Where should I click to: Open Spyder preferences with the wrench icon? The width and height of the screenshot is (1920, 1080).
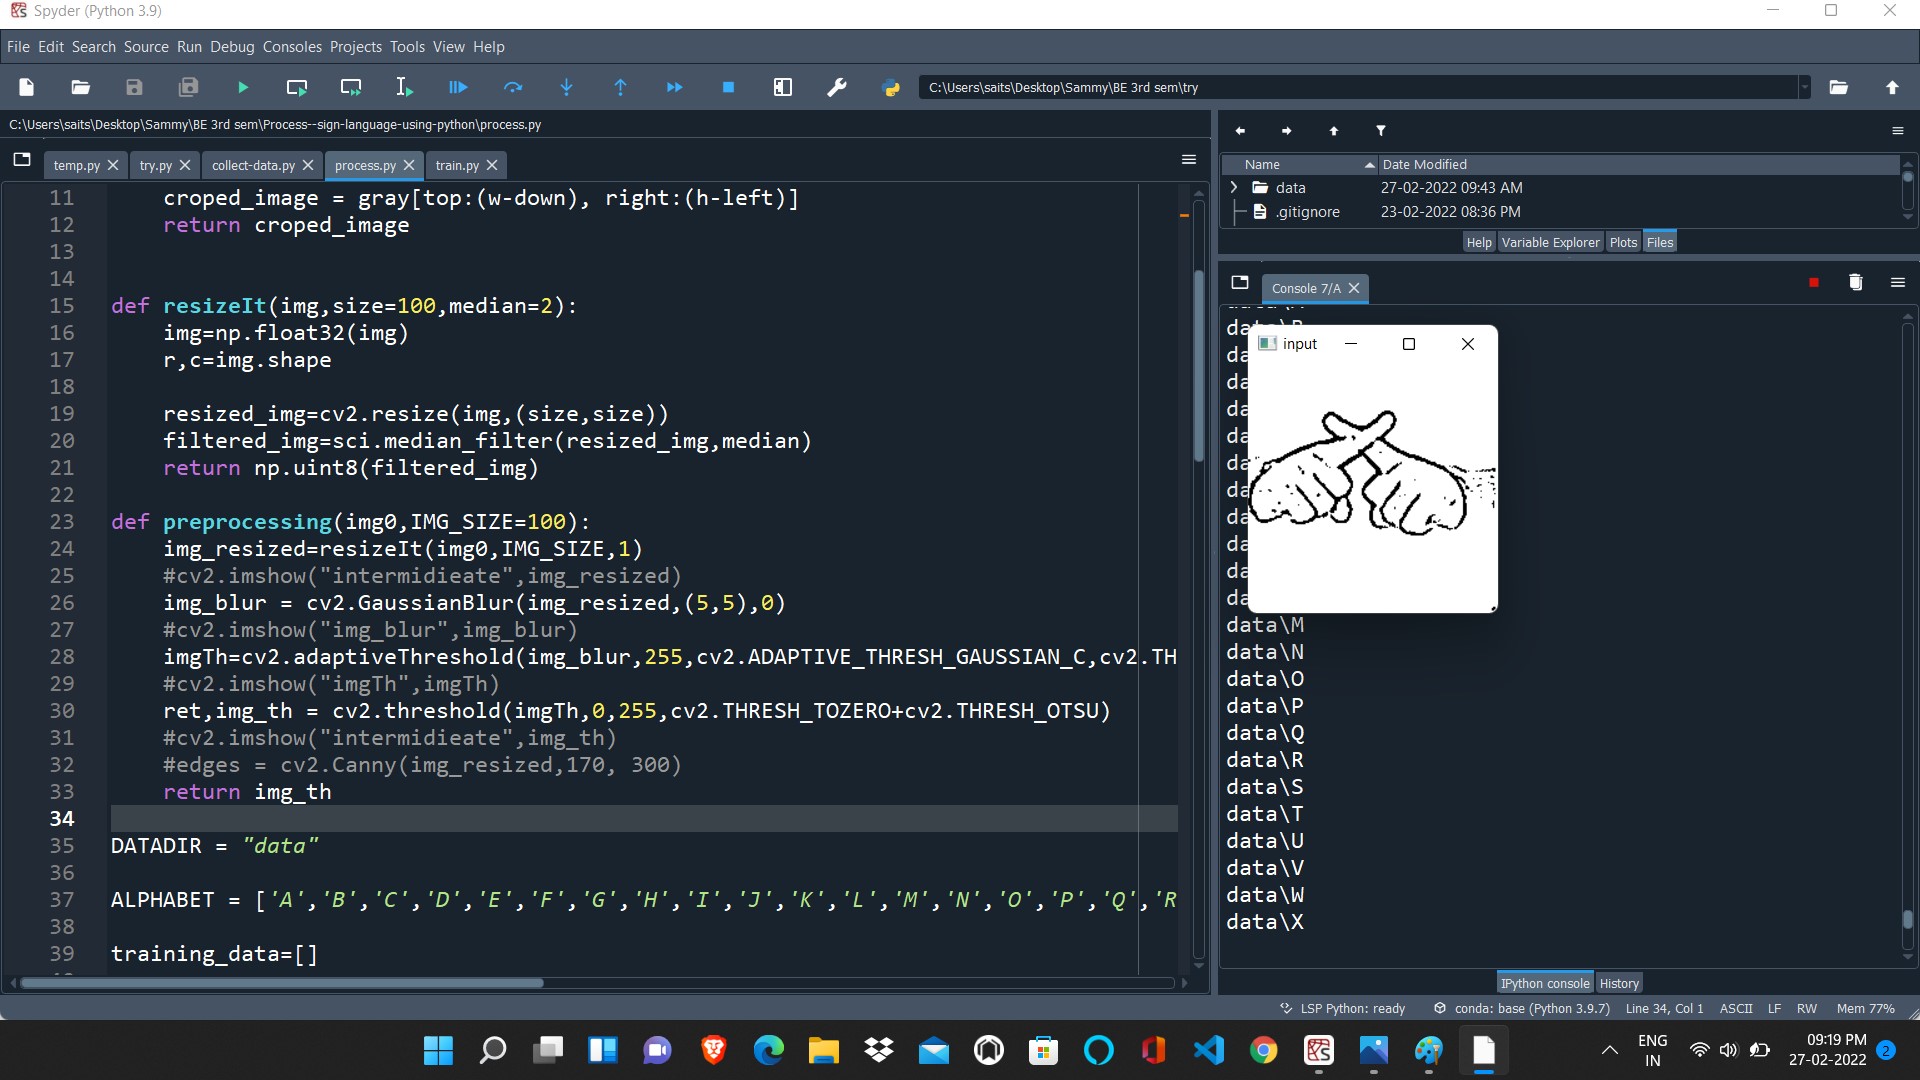837,87
